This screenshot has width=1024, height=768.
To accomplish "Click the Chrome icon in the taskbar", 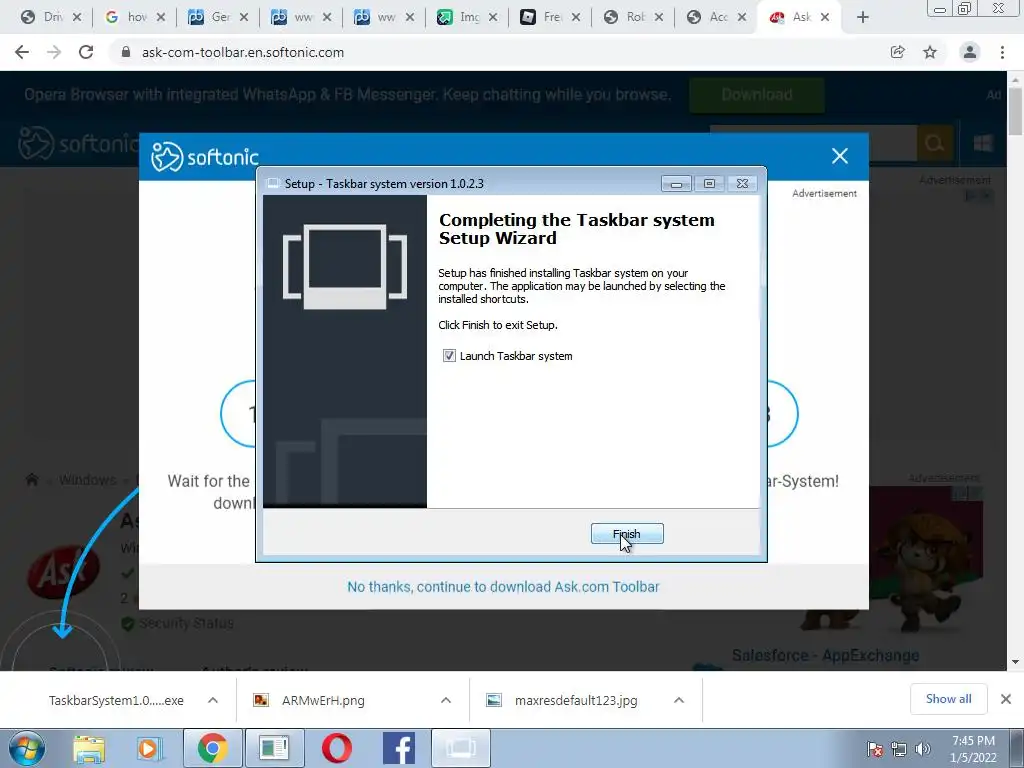I will click(x=212, y=748).
